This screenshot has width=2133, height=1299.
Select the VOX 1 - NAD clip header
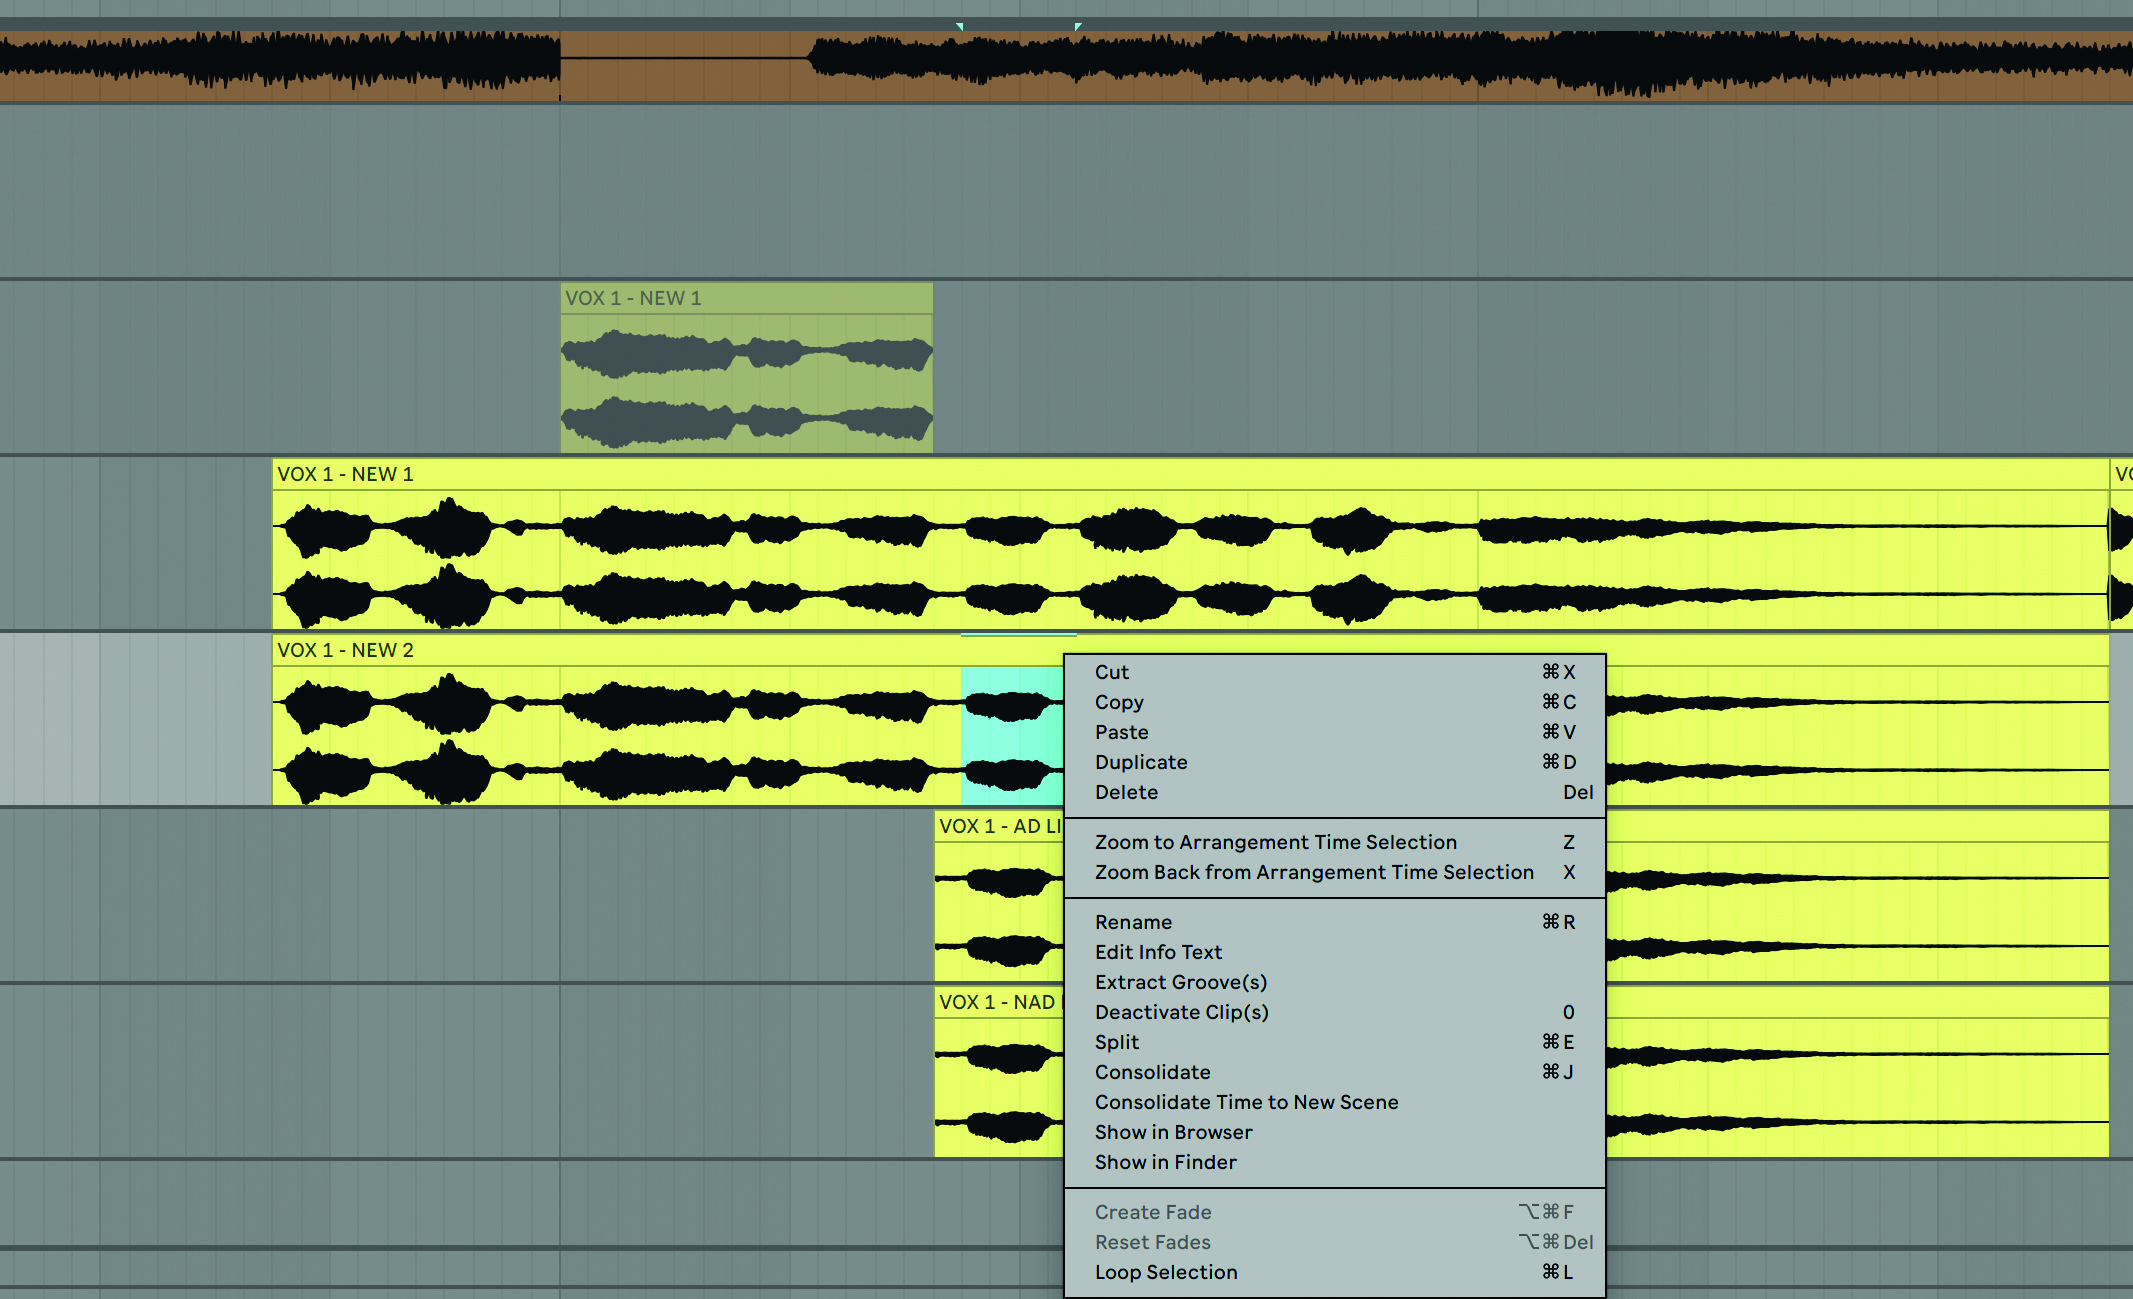coord(999,1002)
